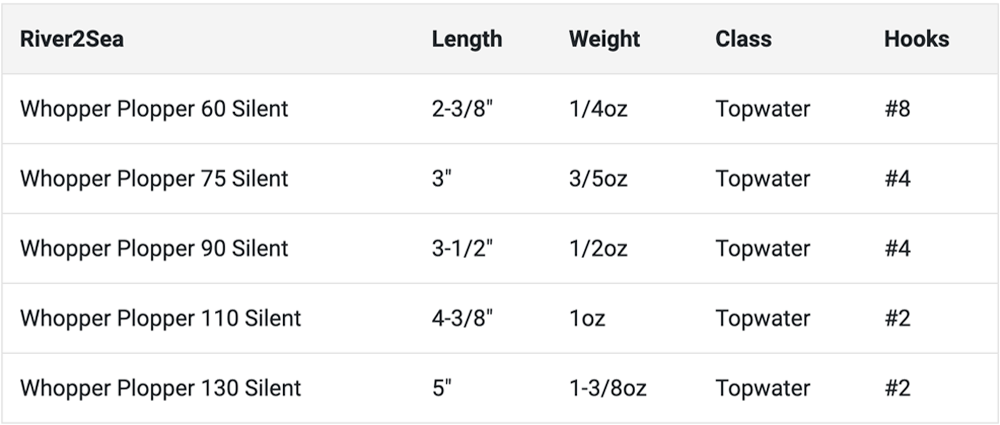Image resolution: width=1000 pixels, height=425 pixels.
Task: Select the 3-1/2" length cell
Action: [x=463, y=248]
